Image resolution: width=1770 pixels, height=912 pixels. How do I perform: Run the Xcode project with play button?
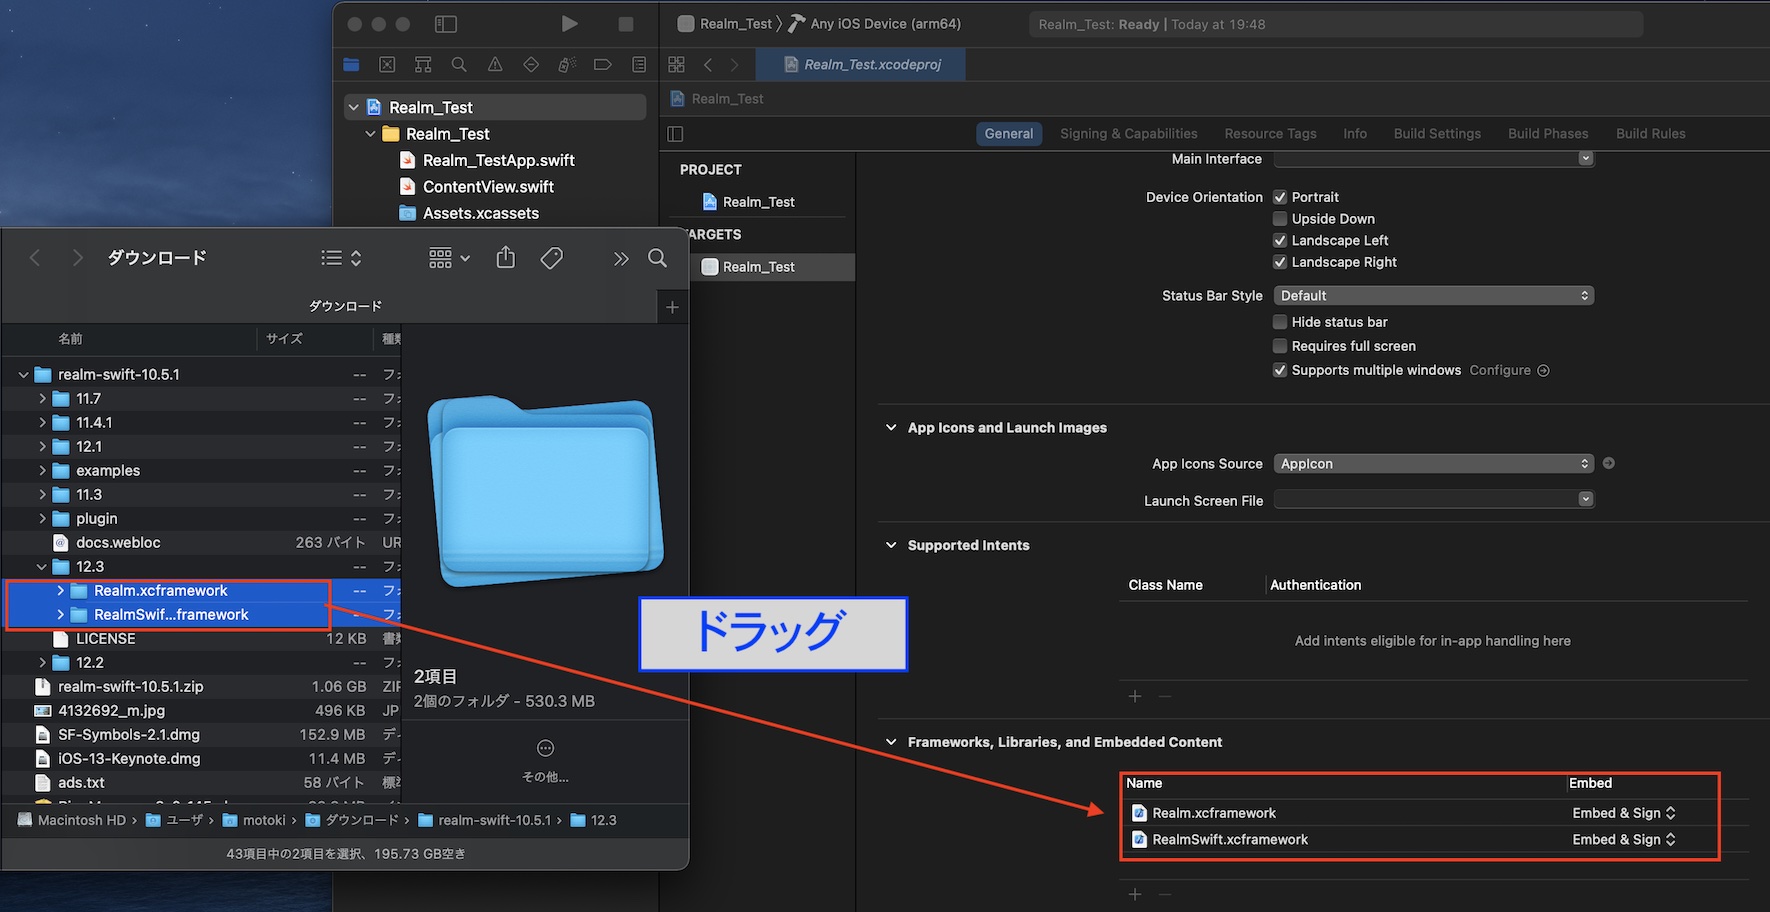click(x=569, y=24)
